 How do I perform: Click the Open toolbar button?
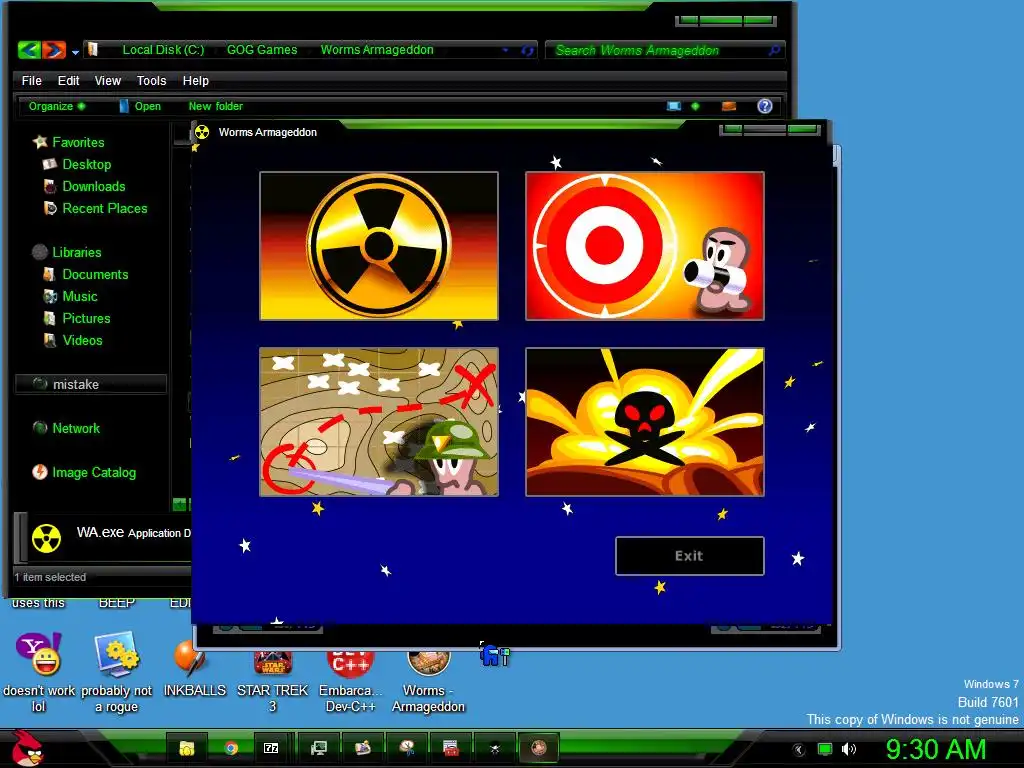pos(140,106)
